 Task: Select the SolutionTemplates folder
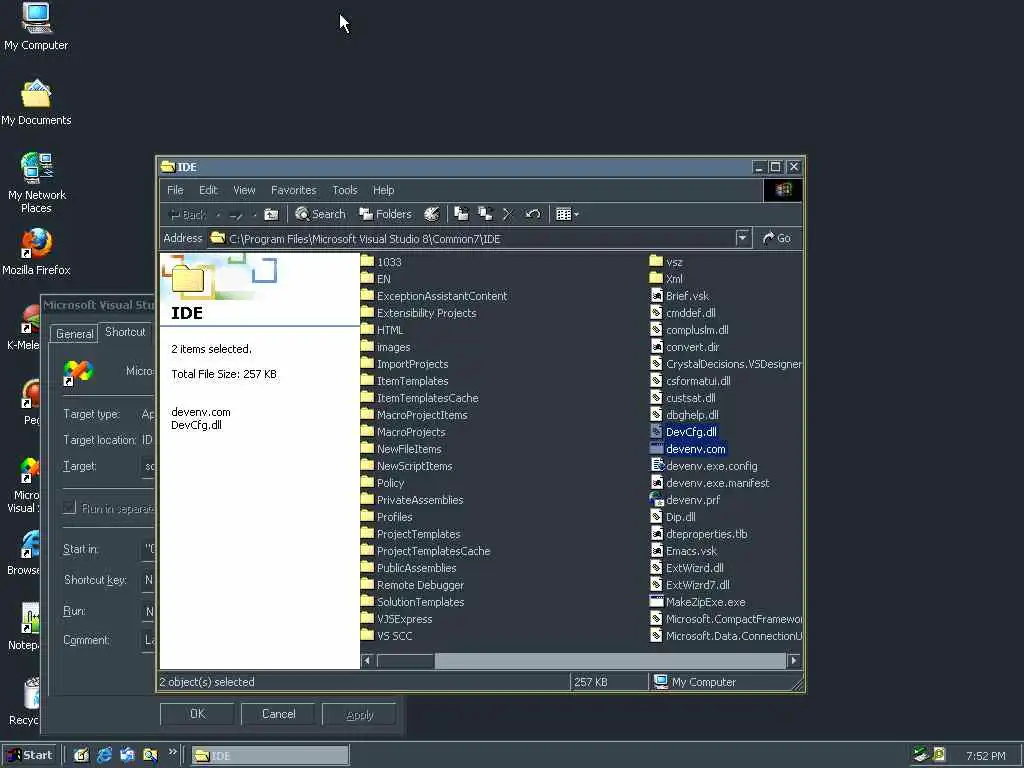pyautogui.click(x=413, y=601)
